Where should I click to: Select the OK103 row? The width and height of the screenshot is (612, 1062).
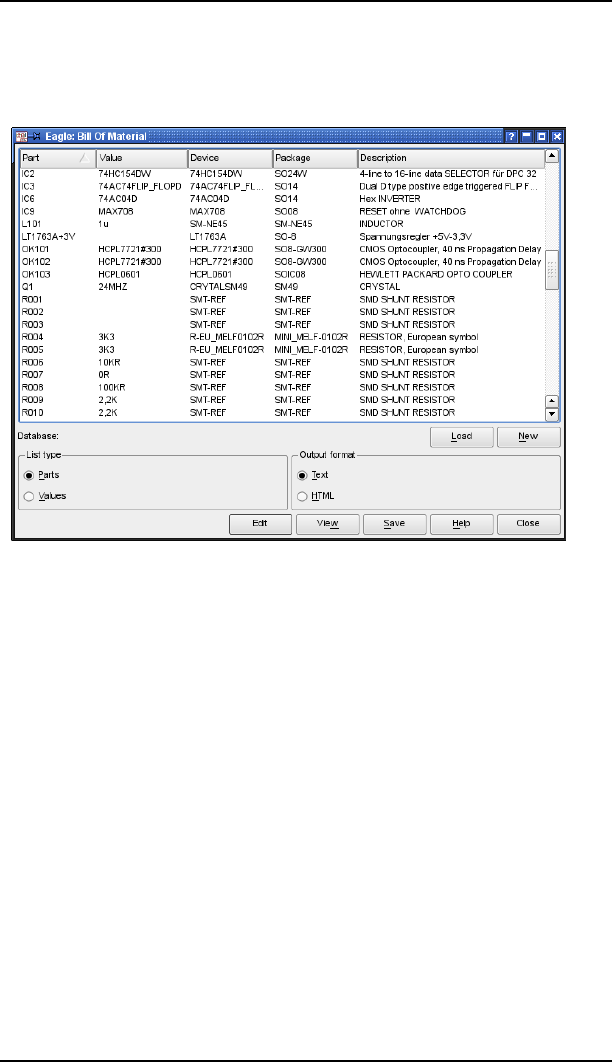(x=282, y=274)
